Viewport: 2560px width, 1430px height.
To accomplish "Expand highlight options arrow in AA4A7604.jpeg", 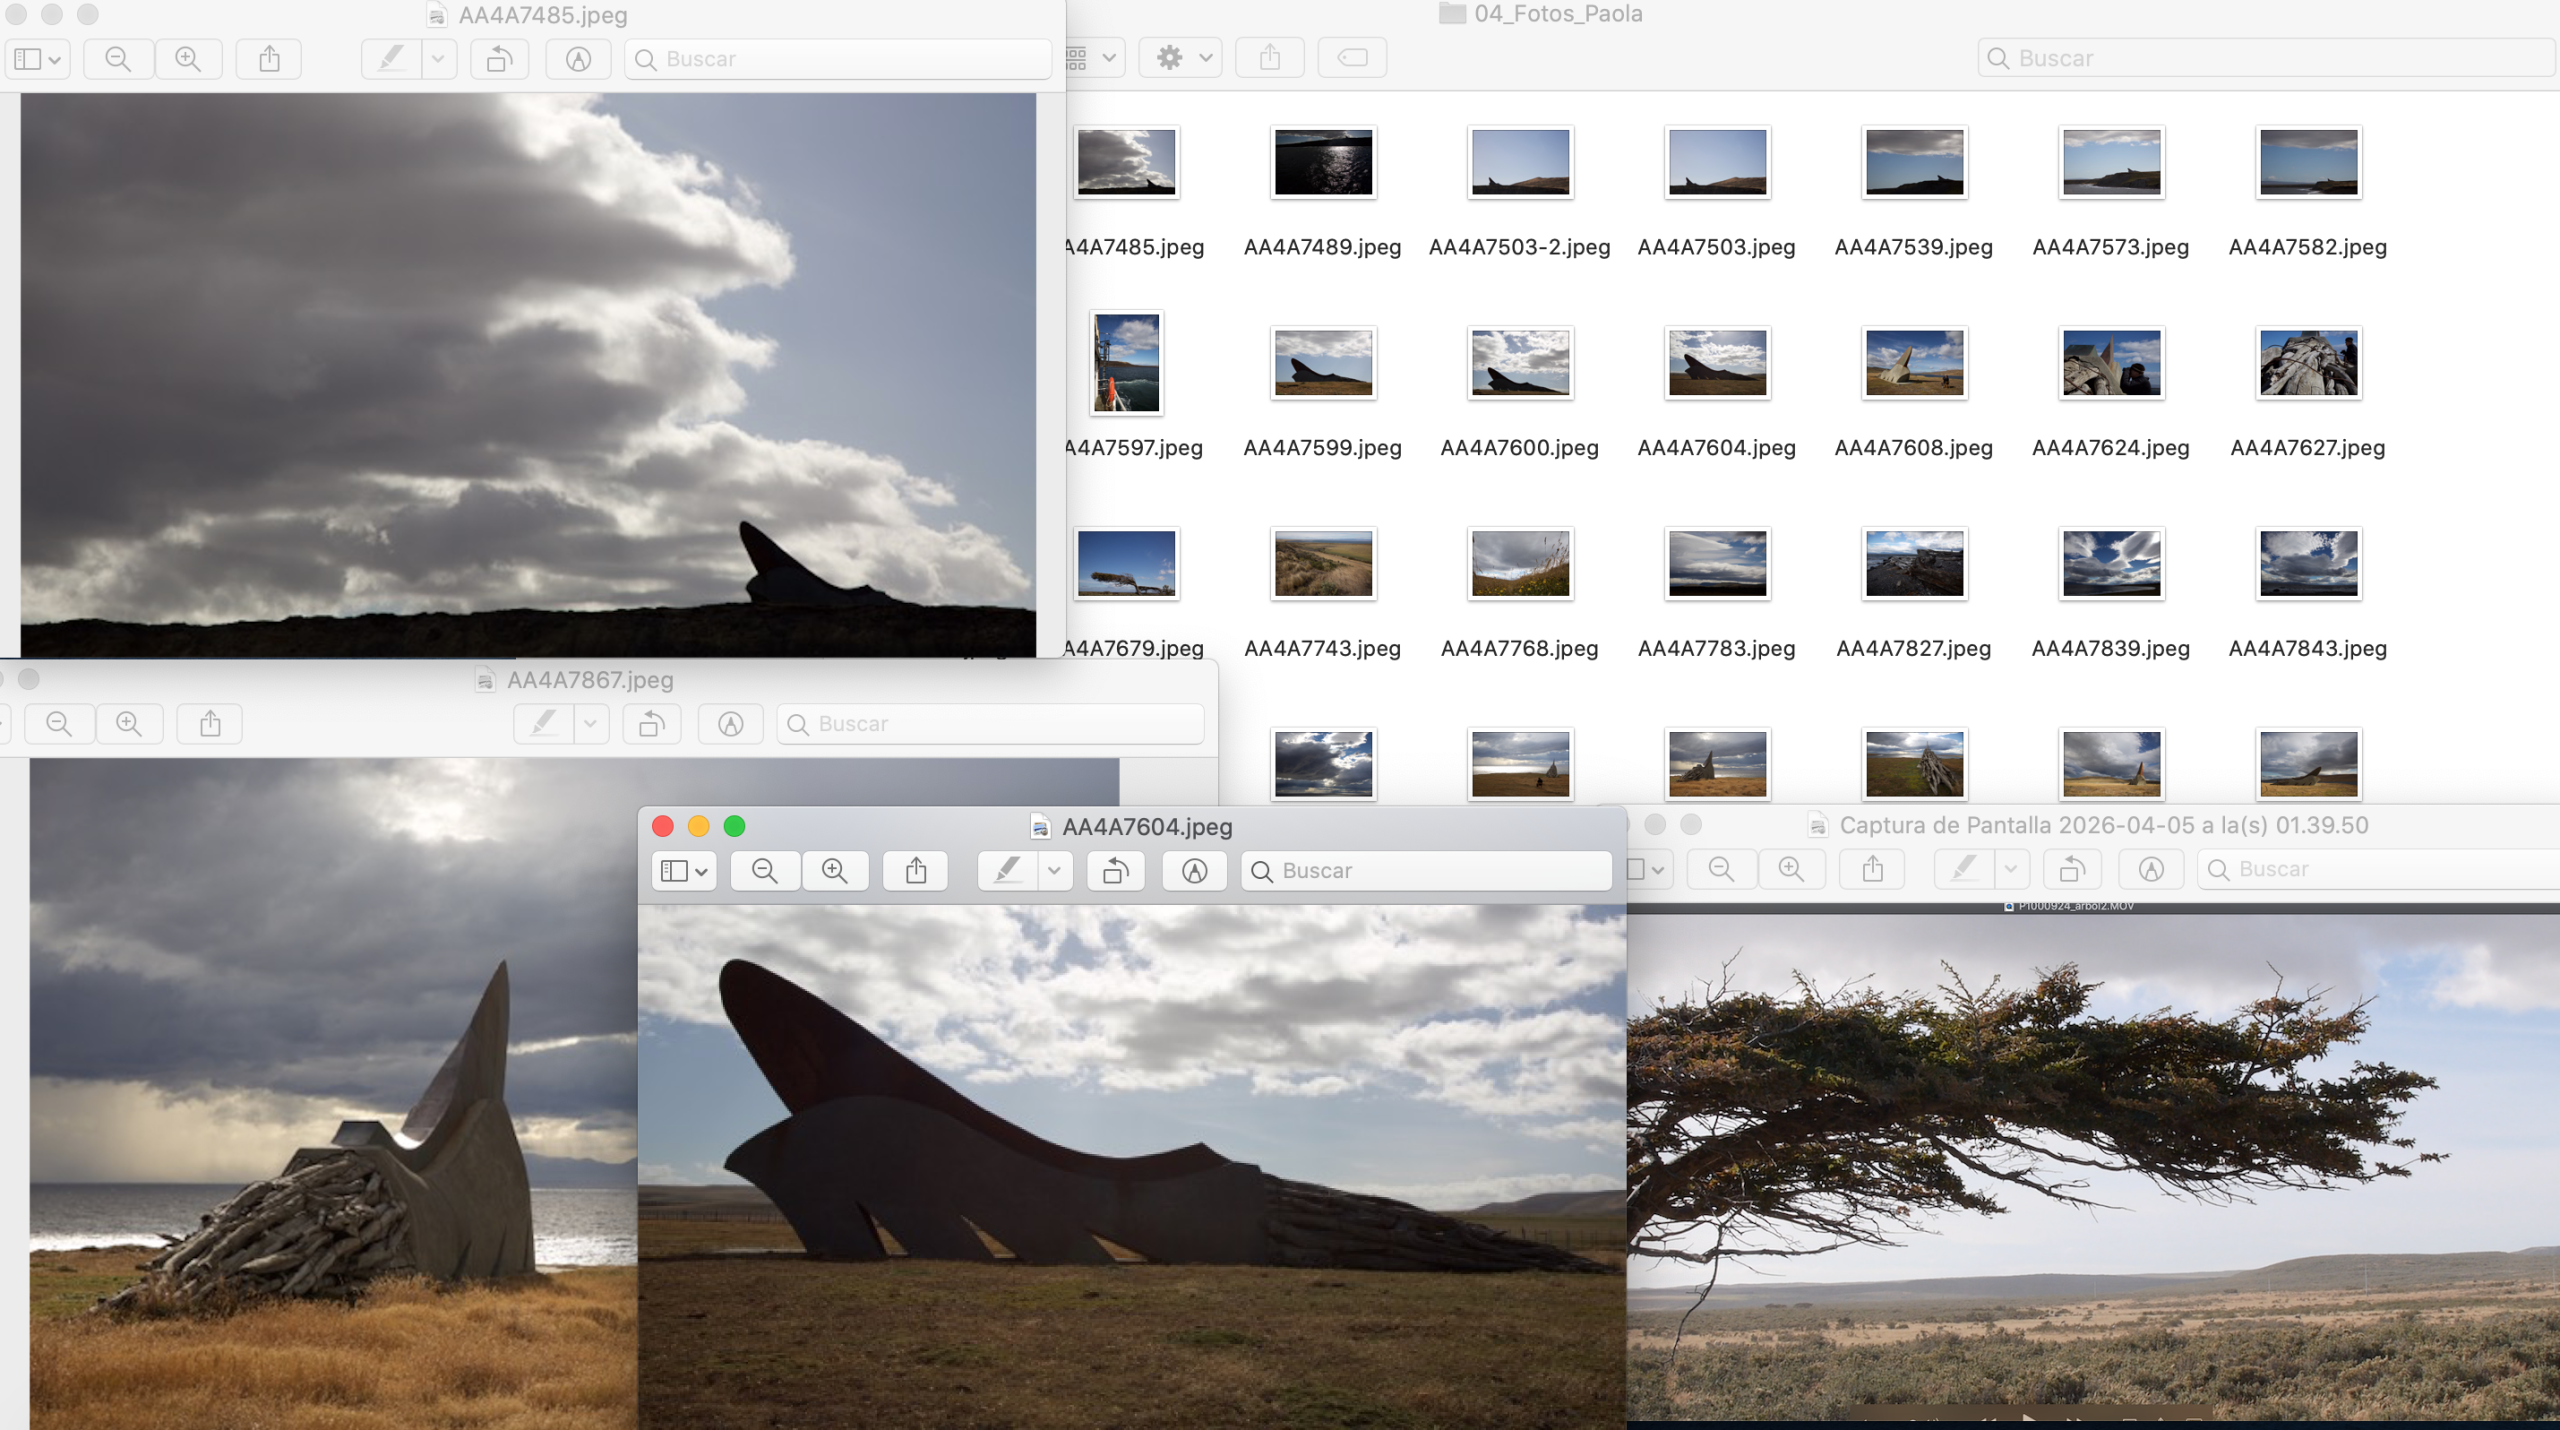I will (1054, 871).
